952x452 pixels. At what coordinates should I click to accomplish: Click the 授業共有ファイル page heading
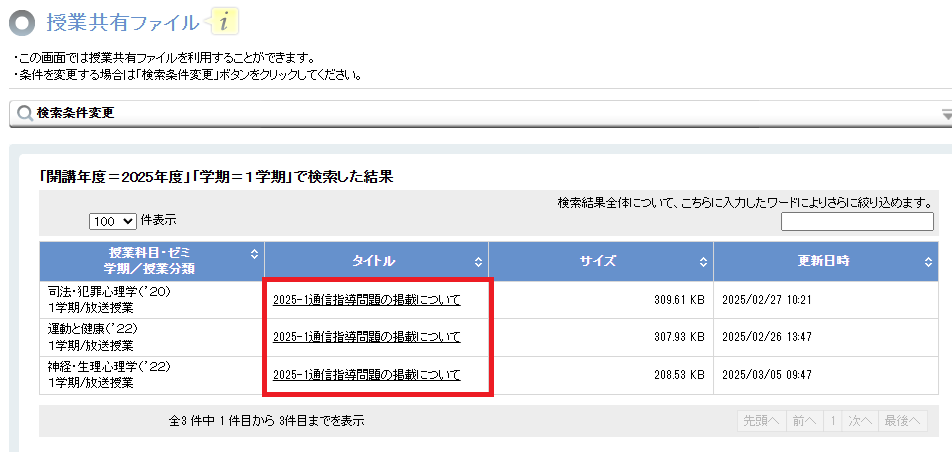click(123, 23)
